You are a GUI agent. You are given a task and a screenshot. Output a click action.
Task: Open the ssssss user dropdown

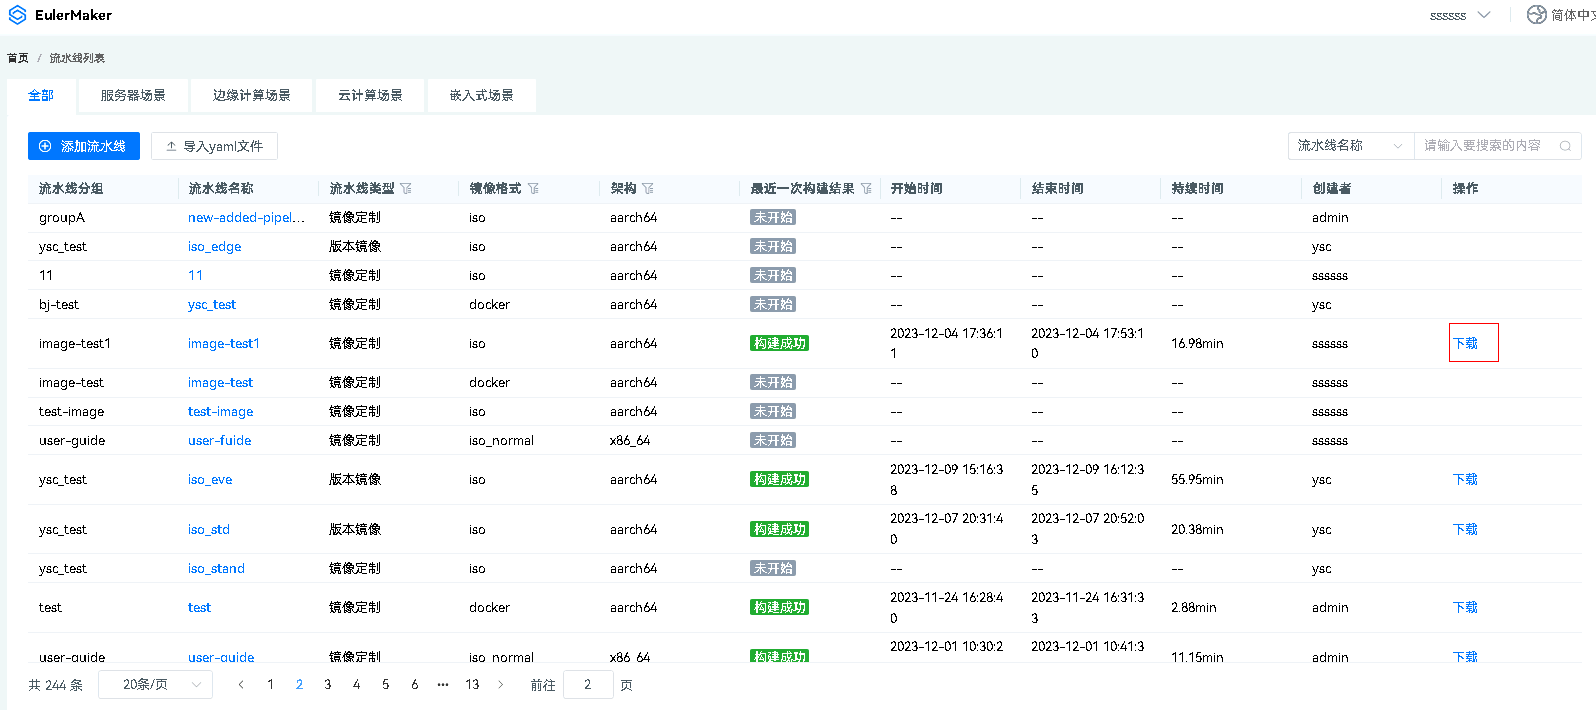[x=1460, y=15]
